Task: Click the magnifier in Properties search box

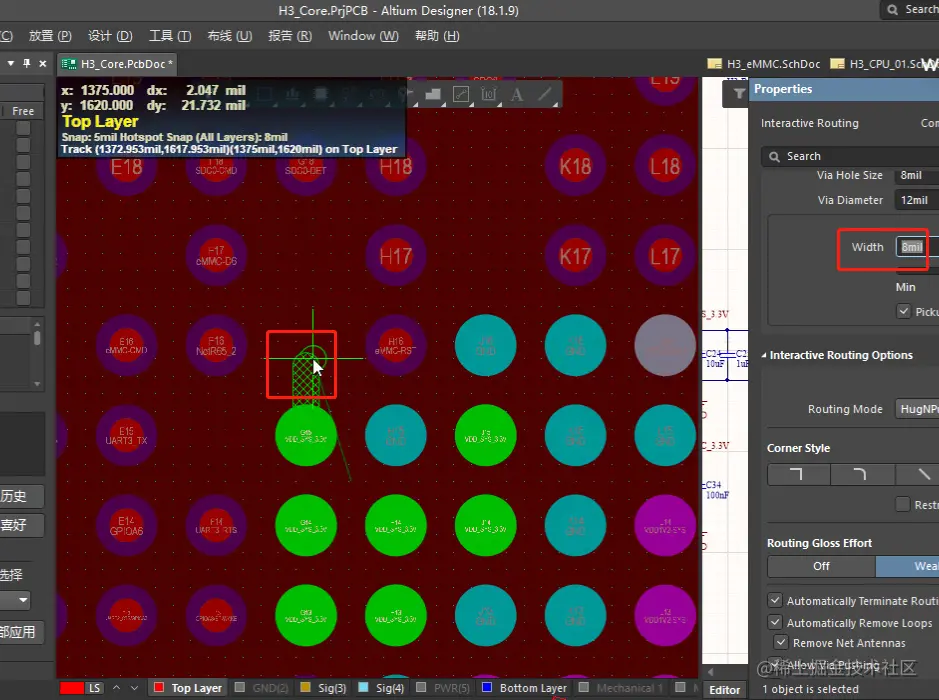Action: point(774,156)
